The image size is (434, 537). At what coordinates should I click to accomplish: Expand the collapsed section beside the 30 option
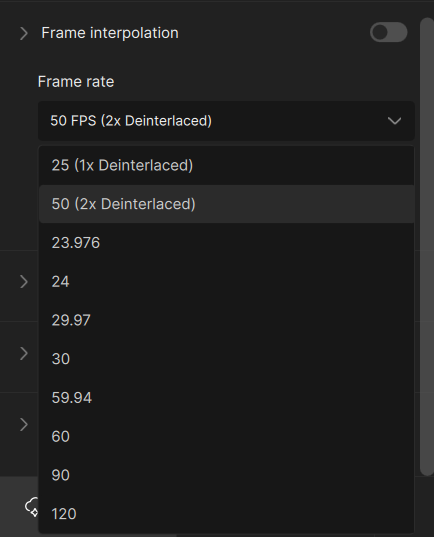tap(24, 353)
